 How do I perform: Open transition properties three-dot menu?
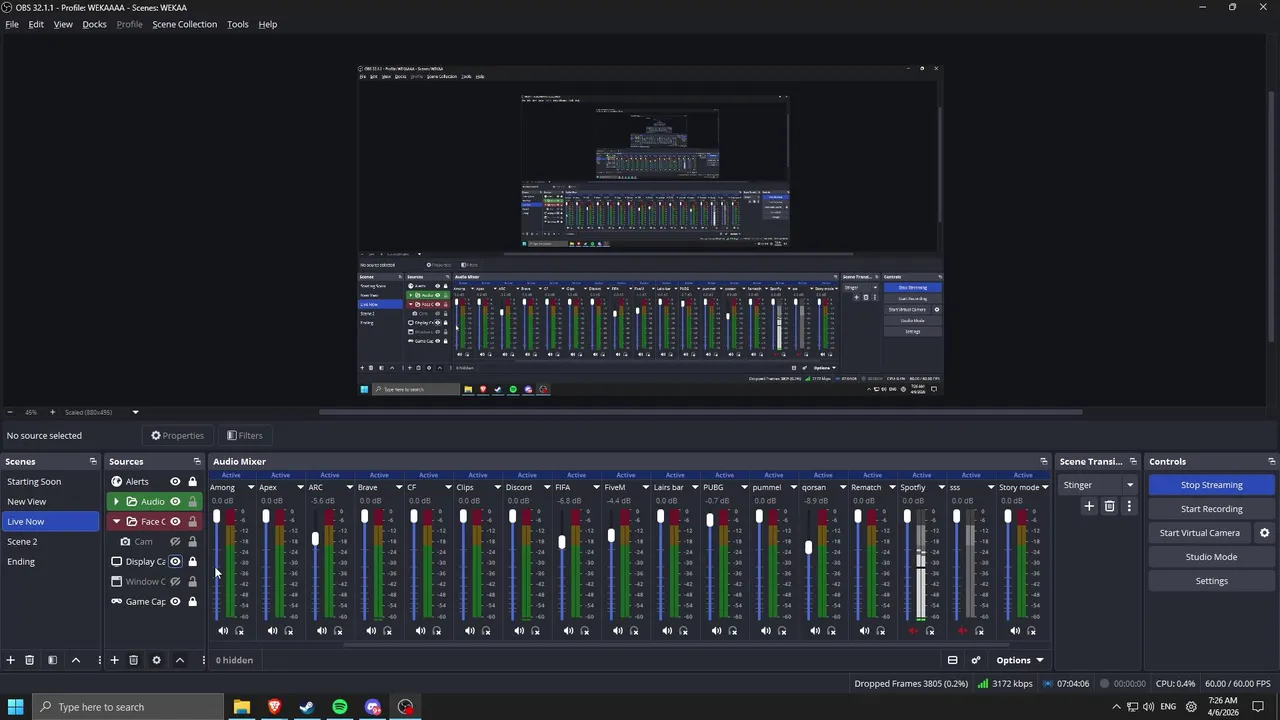click(x=1129, y=507)
